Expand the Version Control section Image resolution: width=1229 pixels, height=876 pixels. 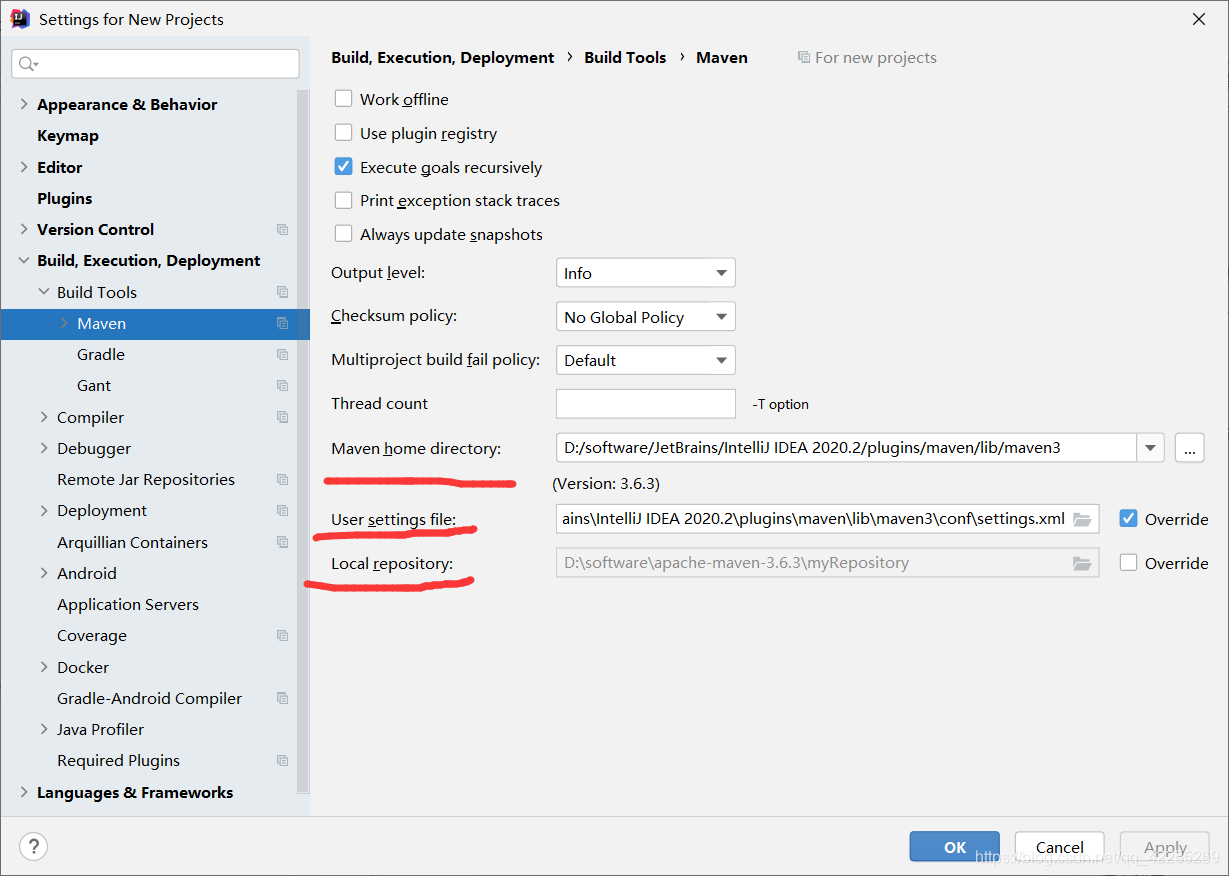(24, 230)
